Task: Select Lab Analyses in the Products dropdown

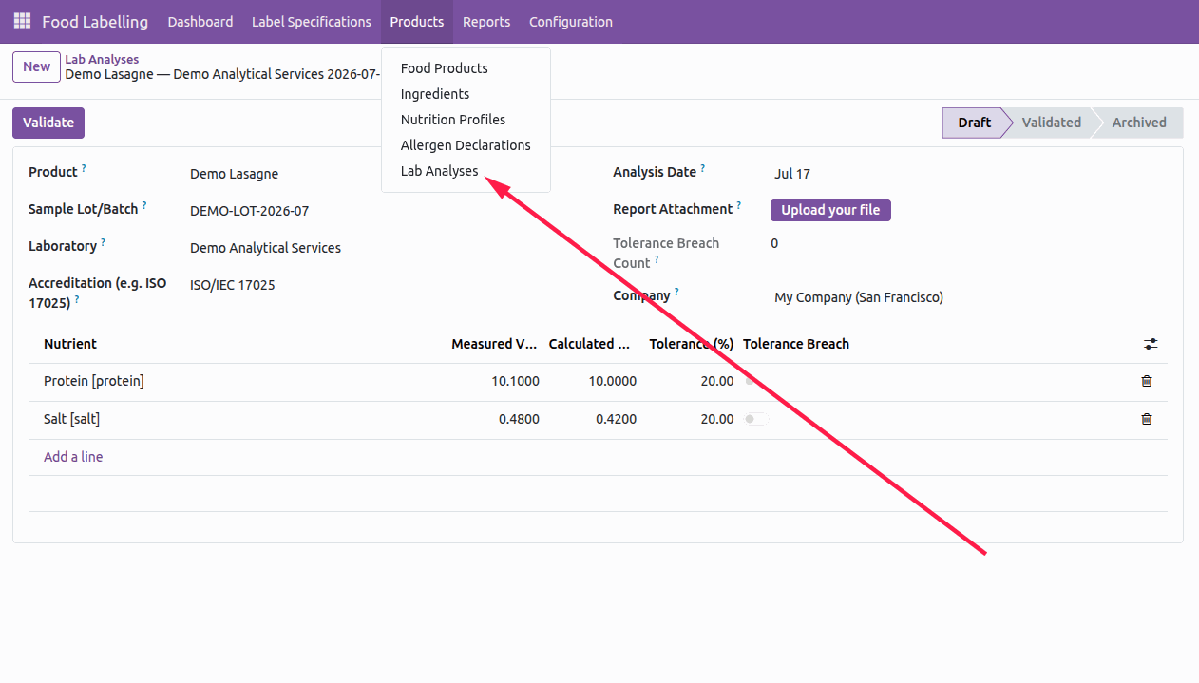Action: tap(440, 171)
